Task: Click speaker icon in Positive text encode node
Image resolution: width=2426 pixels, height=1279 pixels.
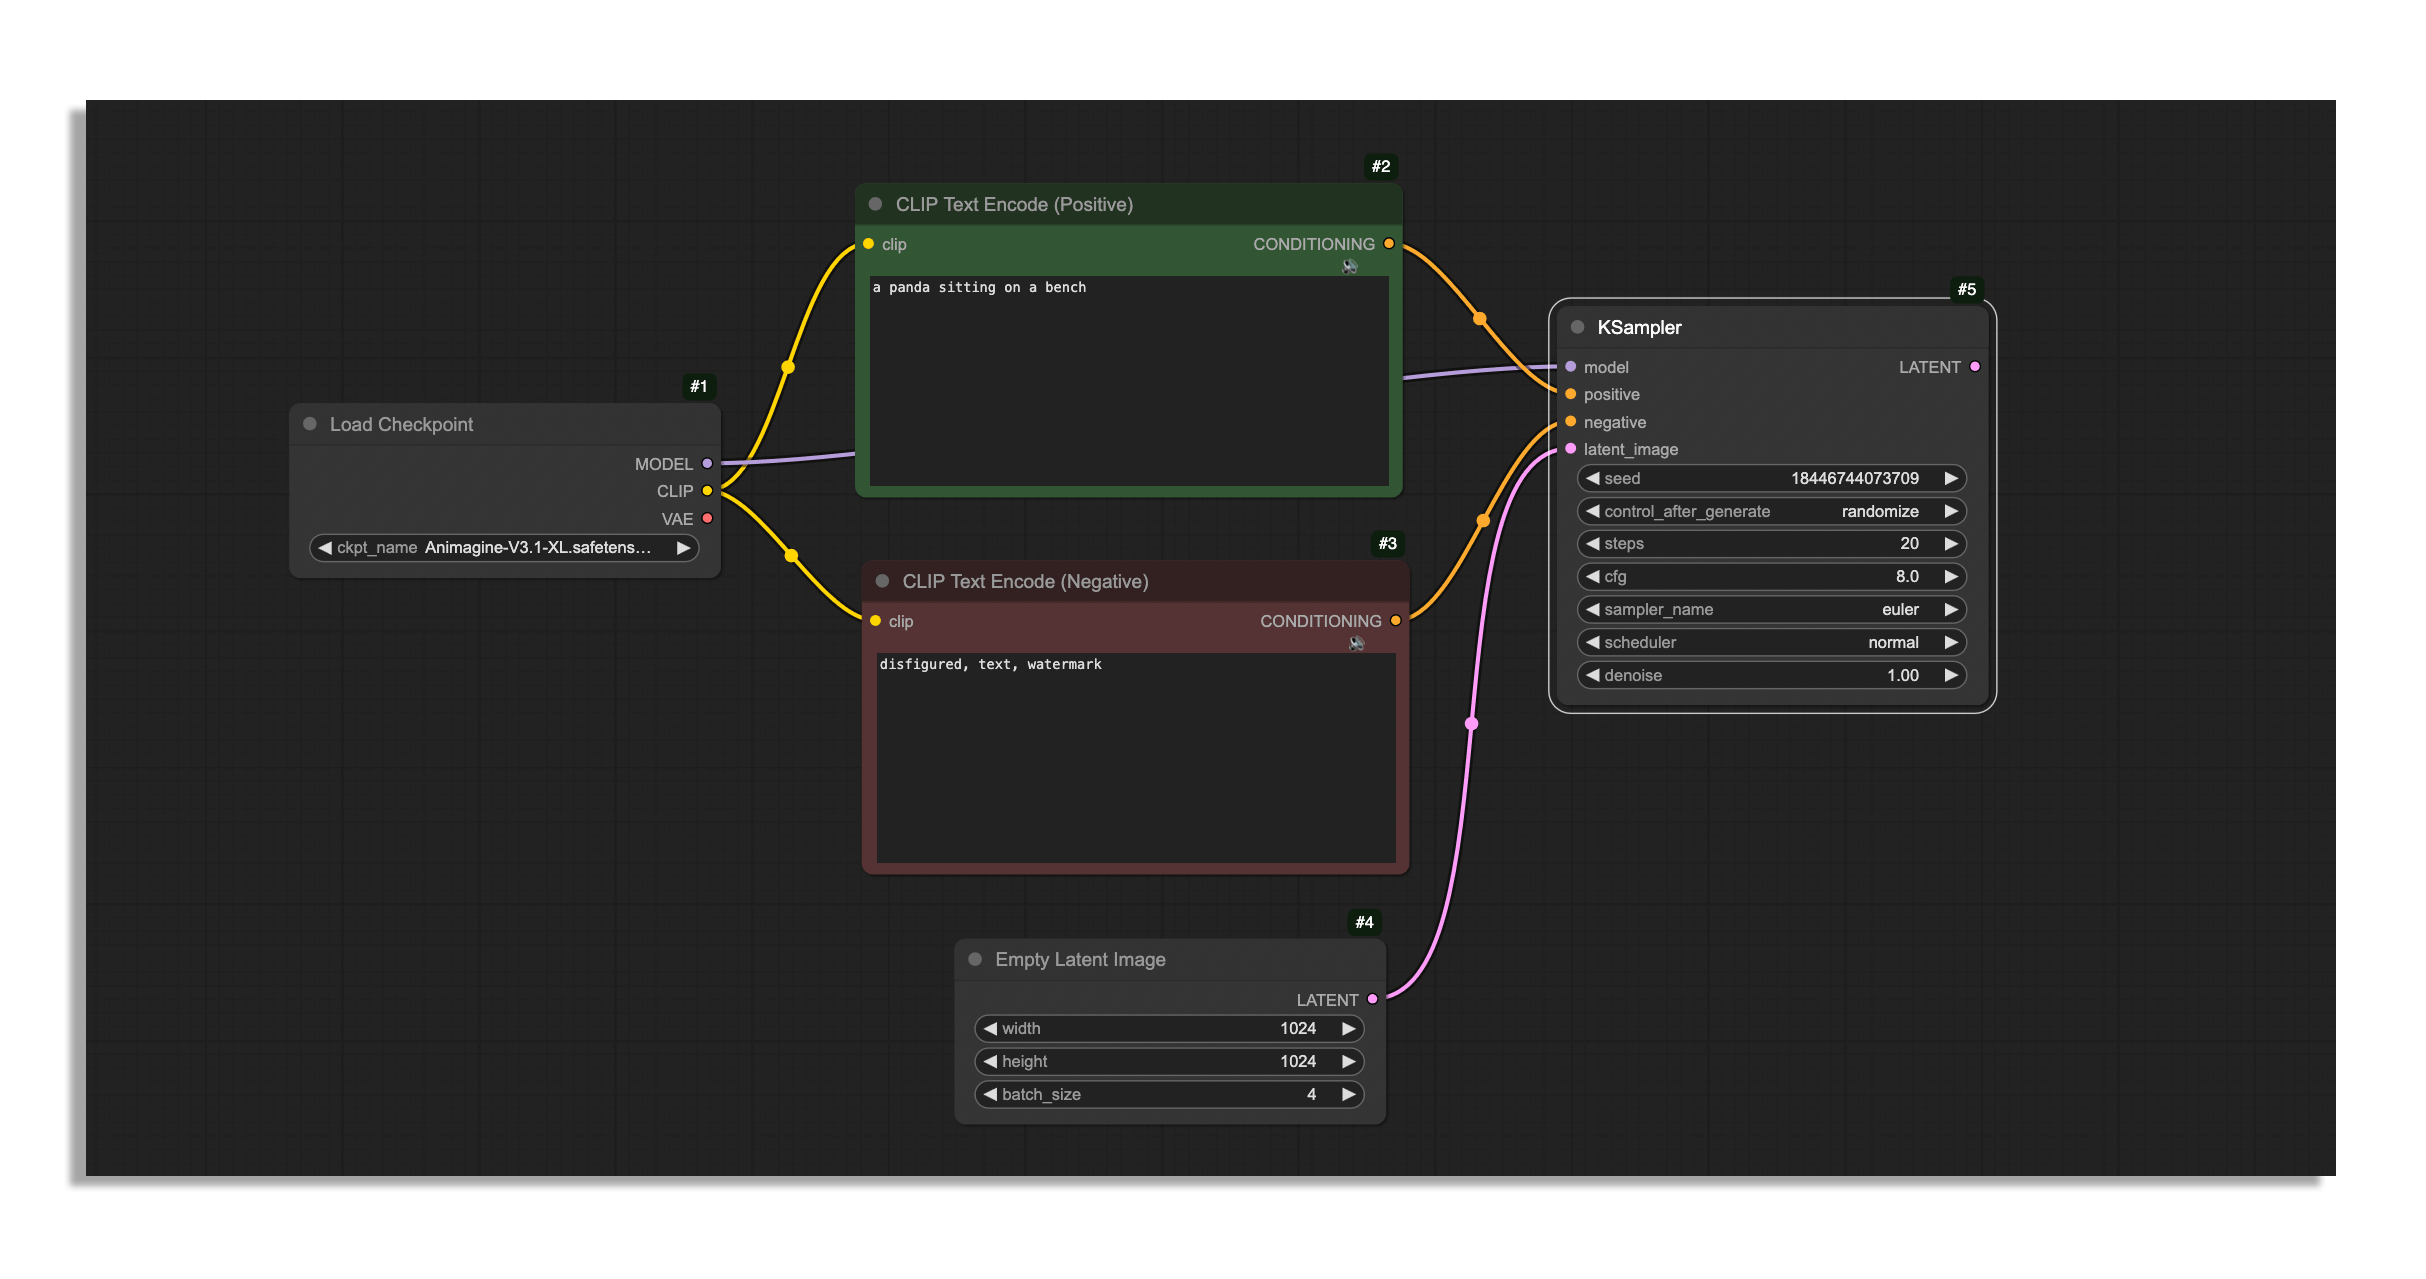Action: tap(1349, 266)
